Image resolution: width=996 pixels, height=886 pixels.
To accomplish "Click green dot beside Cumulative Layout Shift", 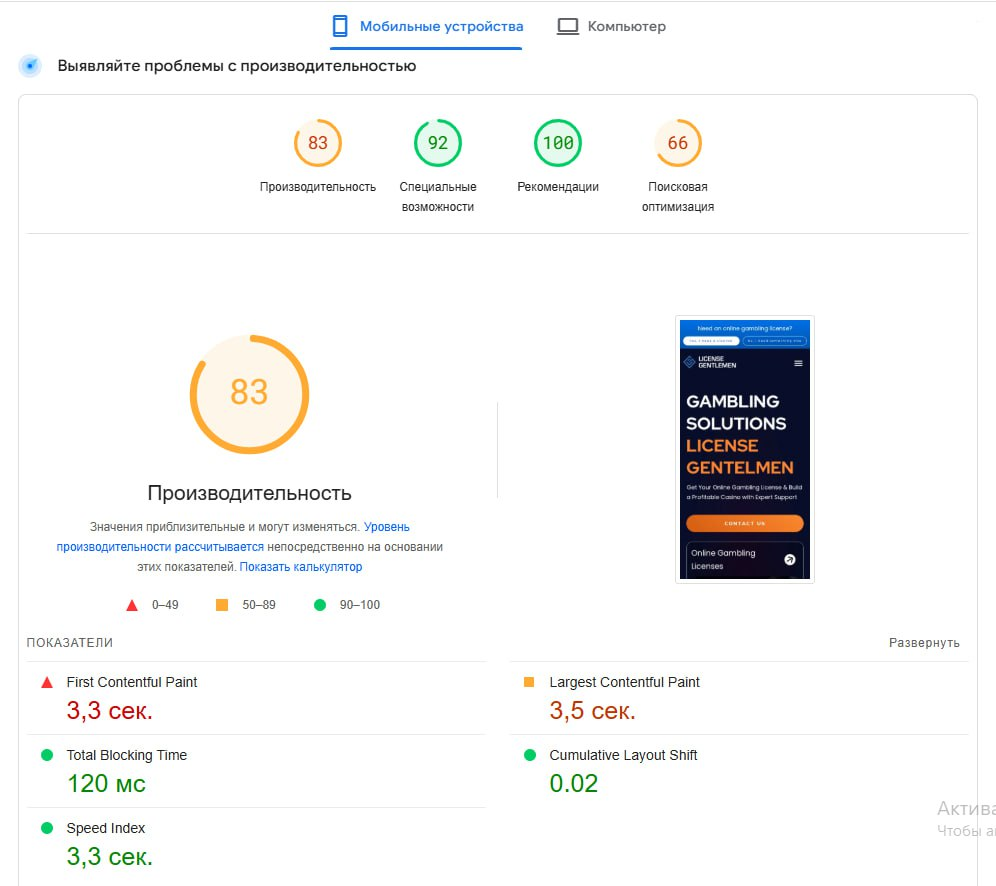I will click(x=529, y=755).
